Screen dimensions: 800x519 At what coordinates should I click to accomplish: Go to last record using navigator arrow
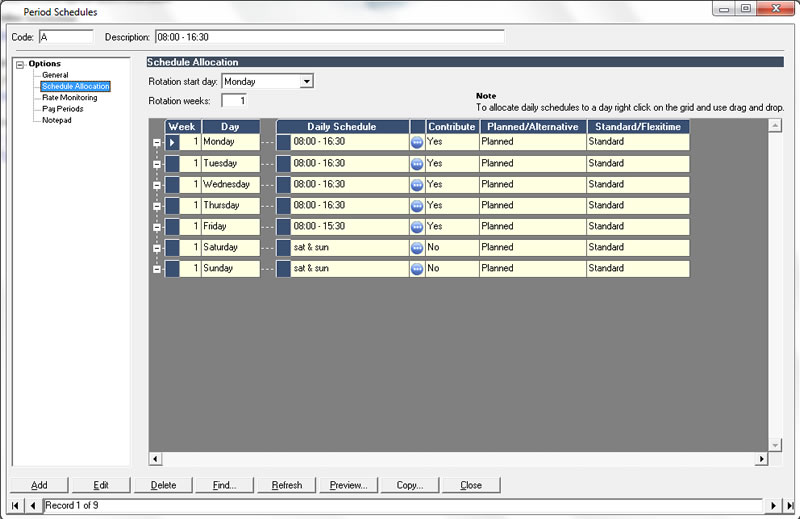click(x=786, y=506)
